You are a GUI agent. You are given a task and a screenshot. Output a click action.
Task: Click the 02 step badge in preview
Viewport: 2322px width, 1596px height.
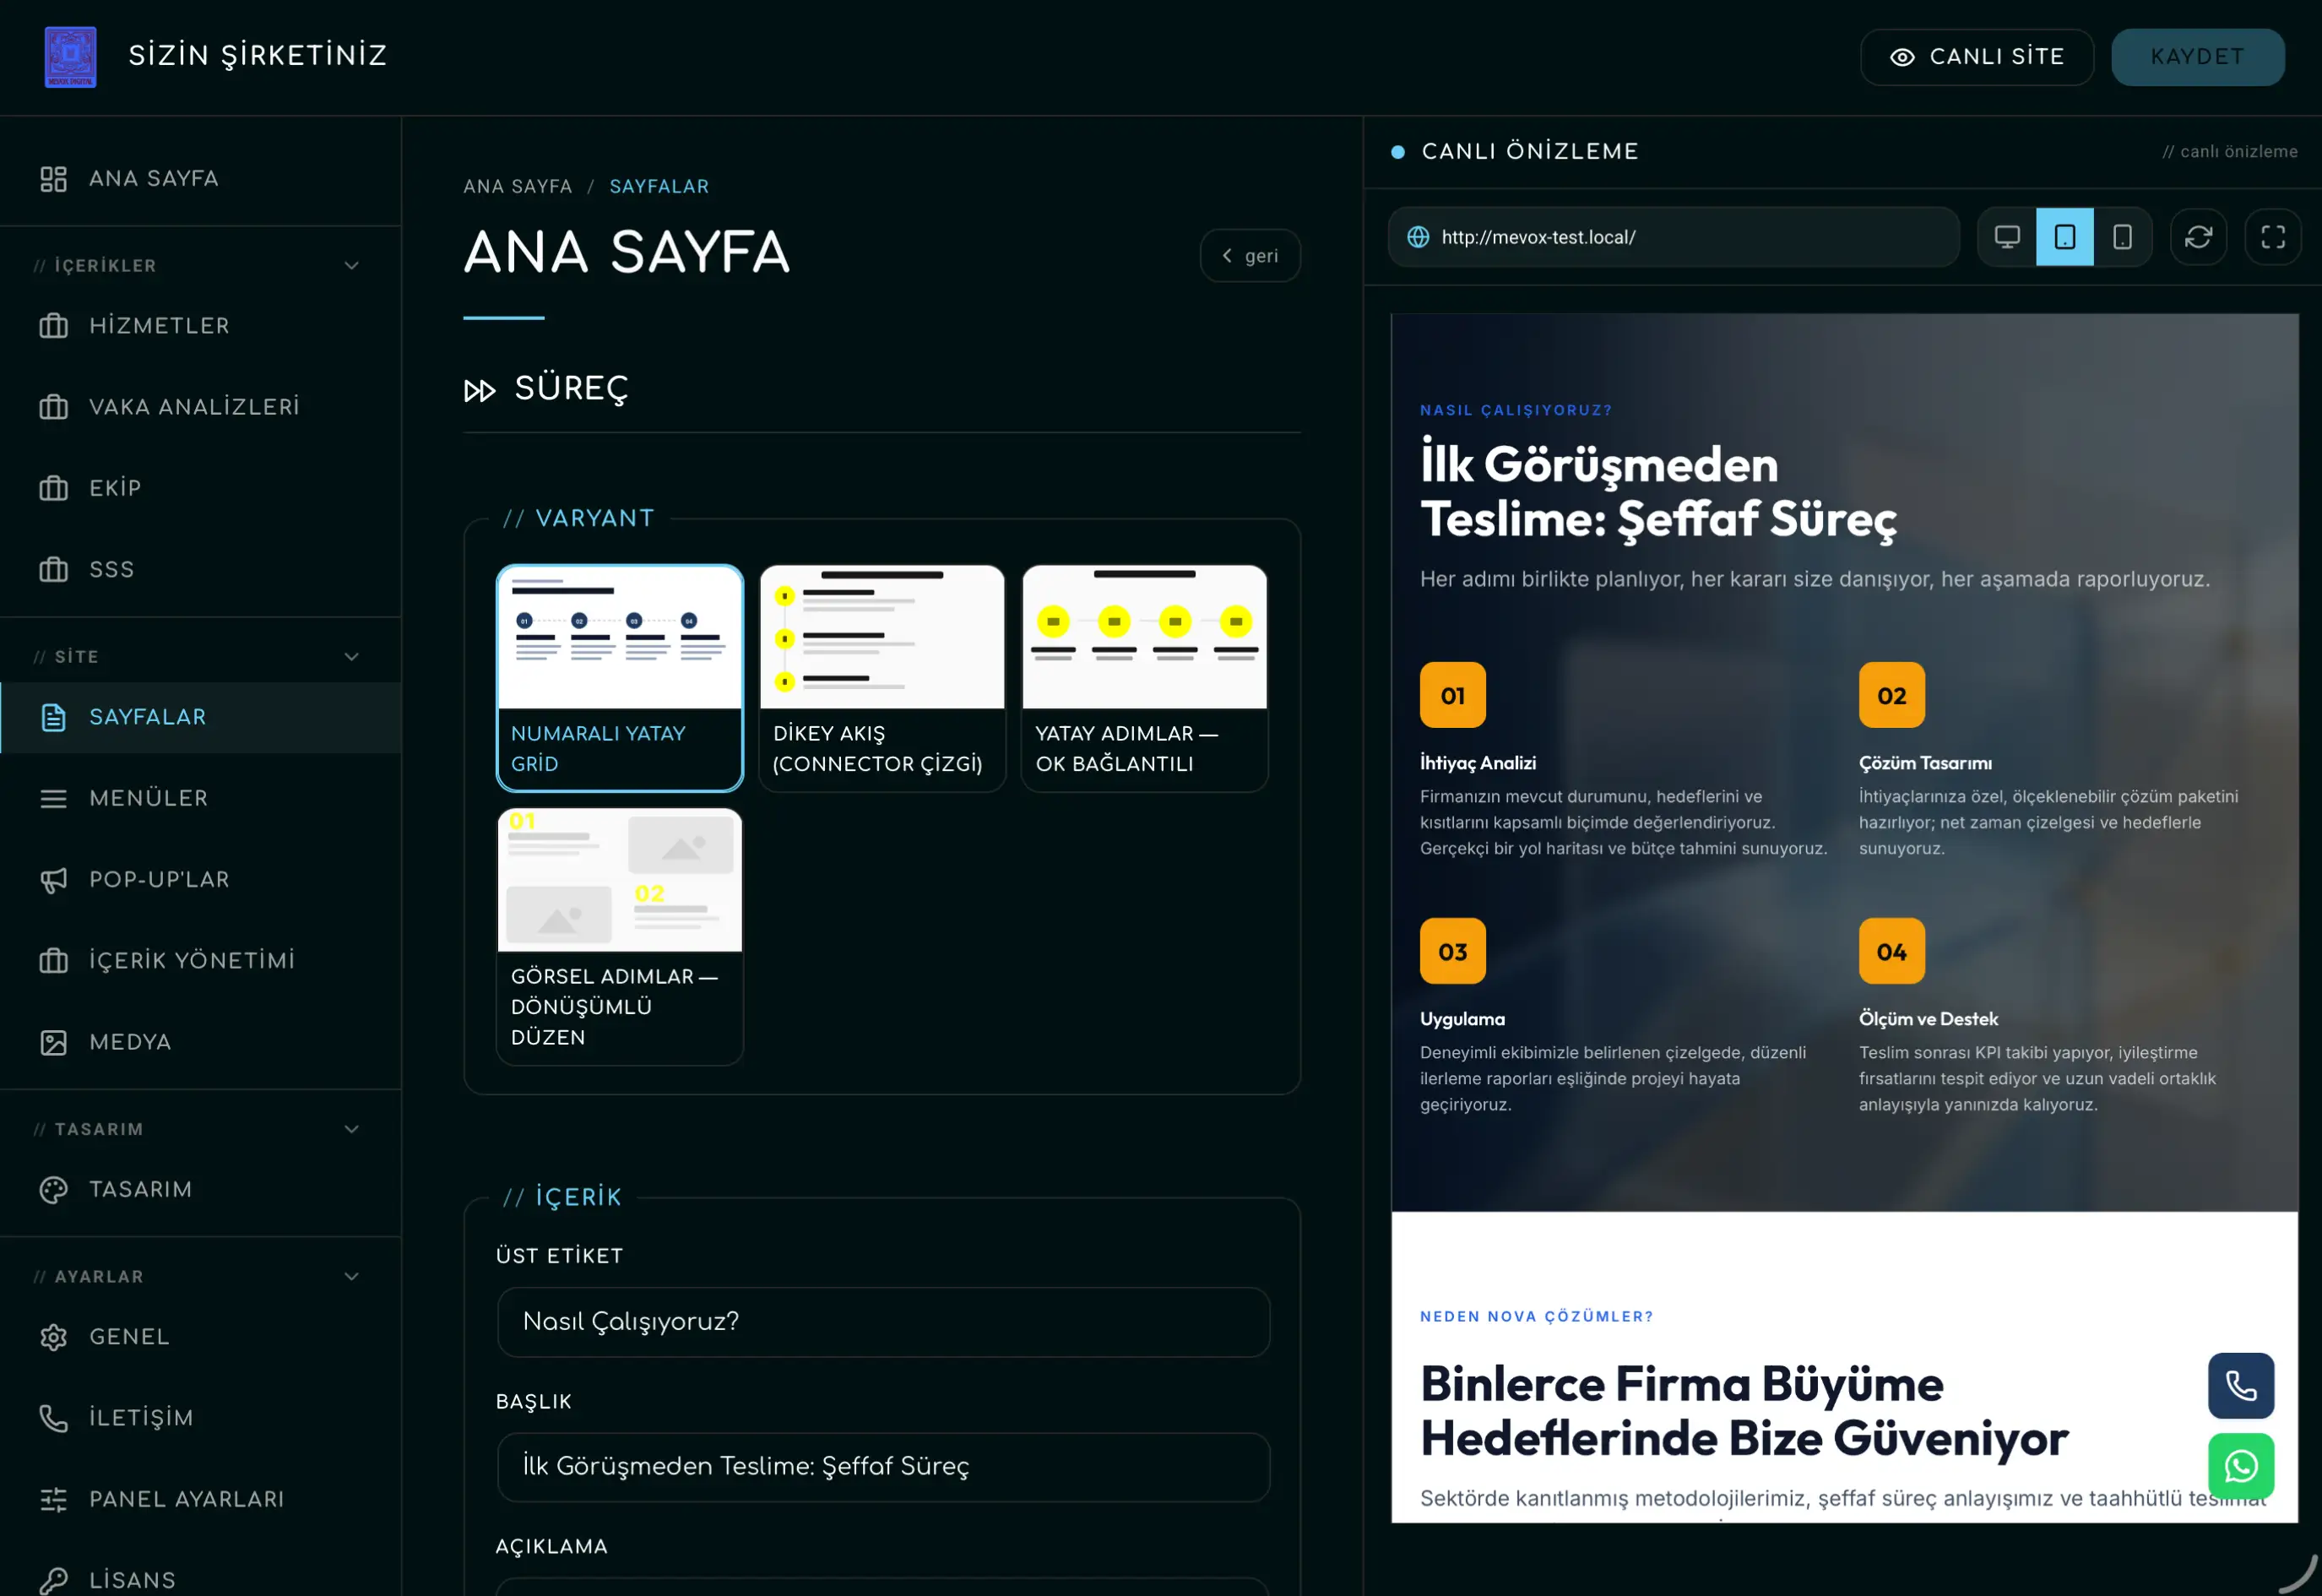click(1892, 696)
